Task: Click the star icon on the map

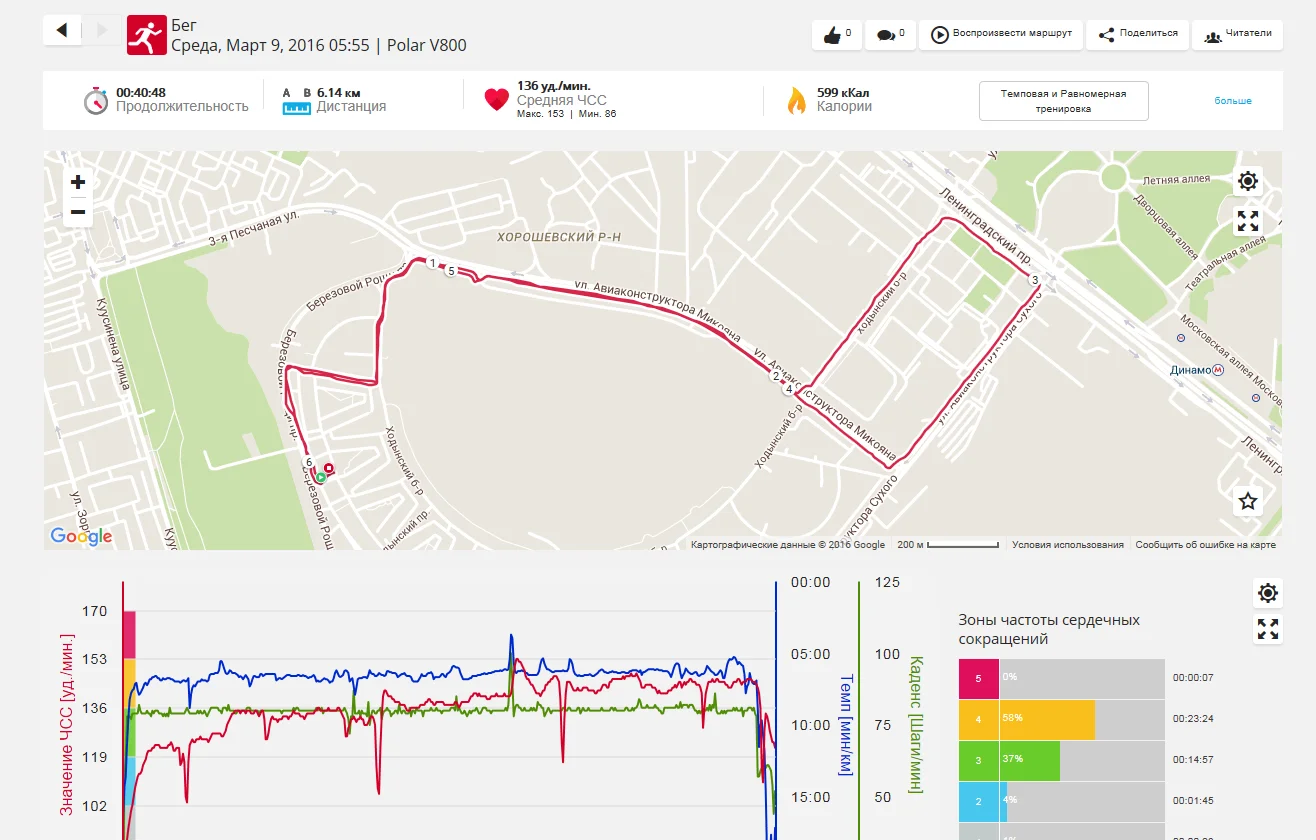Action: (x=1248, y=501)
